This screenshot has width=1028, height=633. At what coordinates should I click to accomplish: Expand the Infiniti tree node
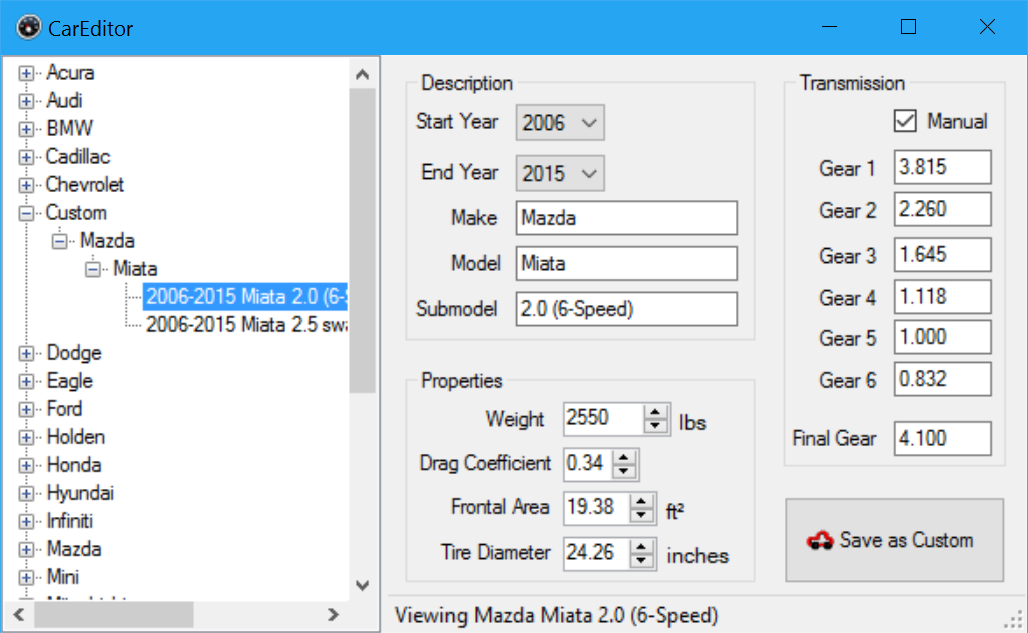click(26, 522)
